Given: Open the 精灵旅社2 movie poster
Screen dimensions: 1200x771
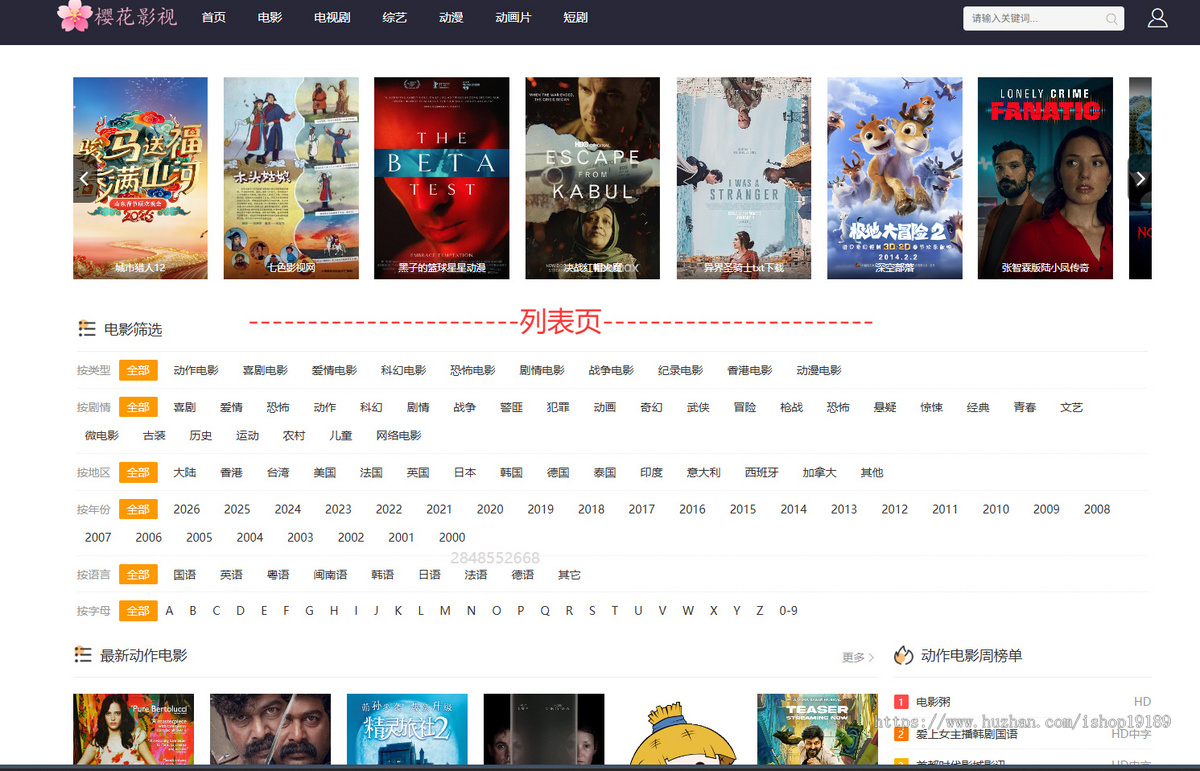Looking at the screenshot, I should (x=407, y=730).
